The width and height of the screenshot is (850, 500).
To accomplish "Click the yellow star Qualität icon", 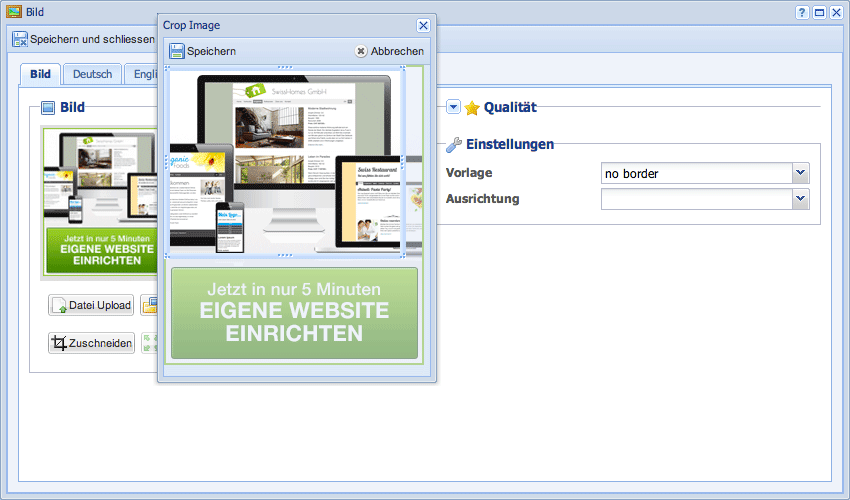I will (x=472, y=108).
